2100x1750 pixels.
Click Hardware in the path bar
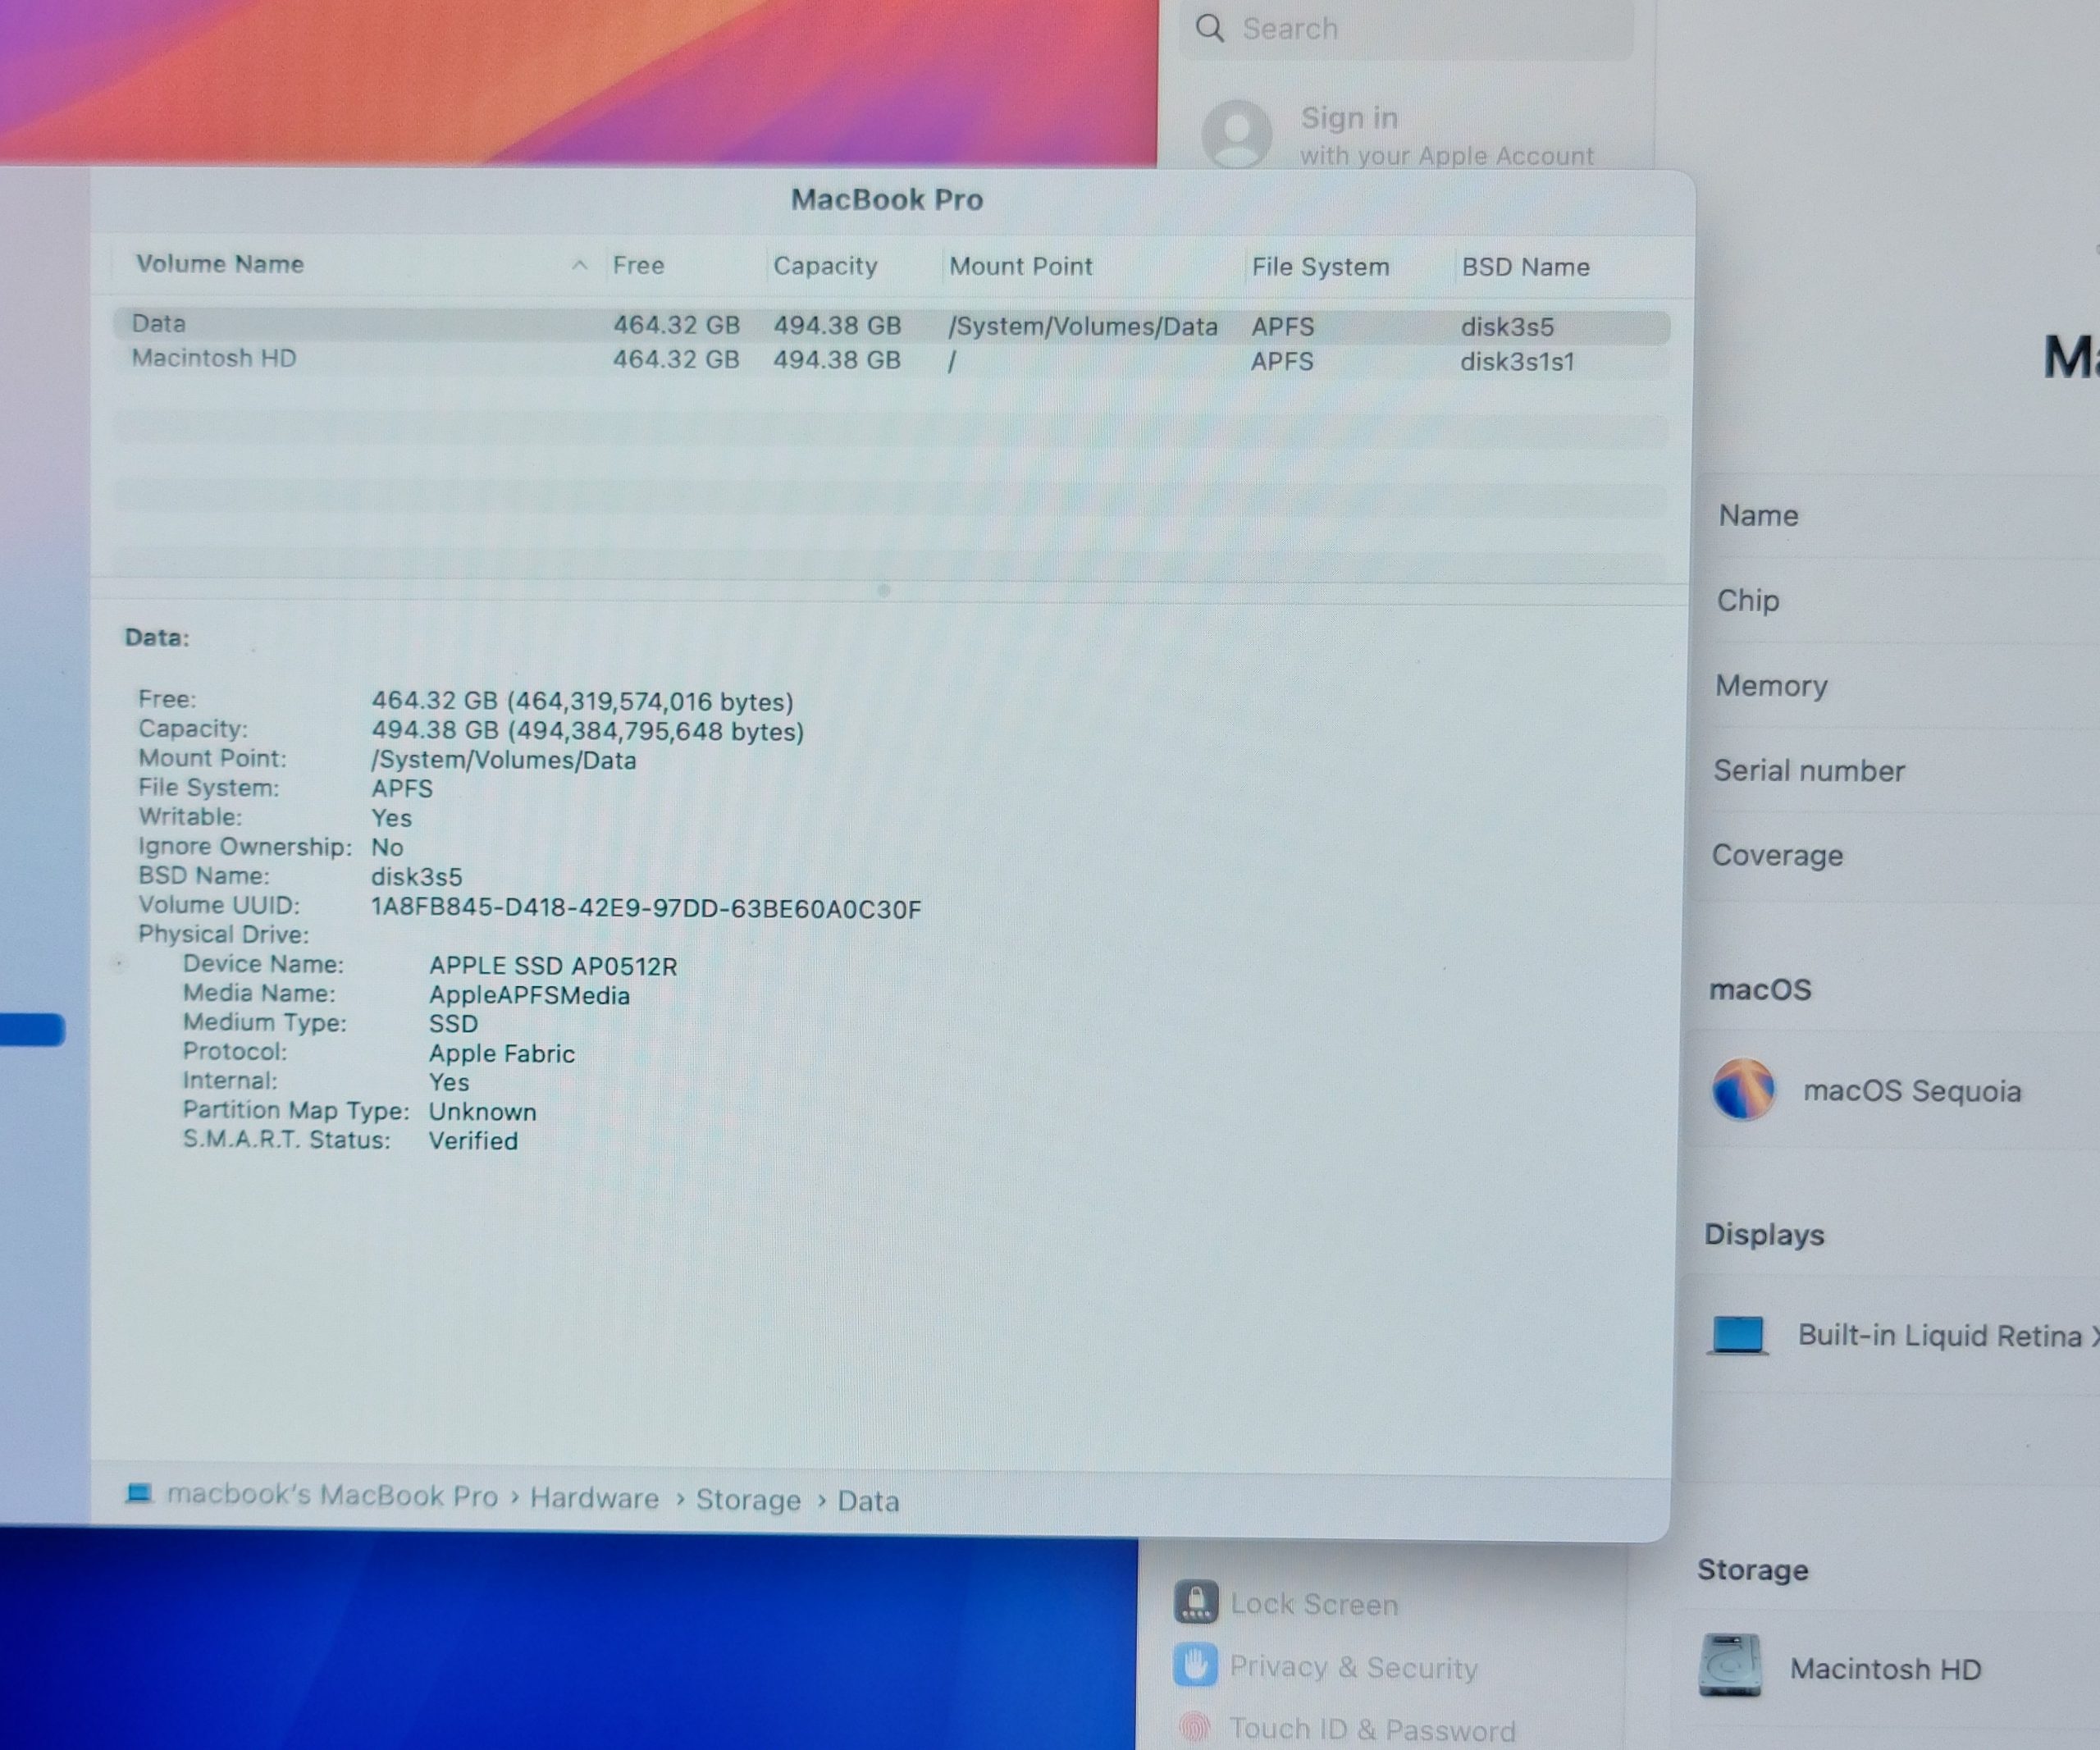click(x=594, y=1498)
